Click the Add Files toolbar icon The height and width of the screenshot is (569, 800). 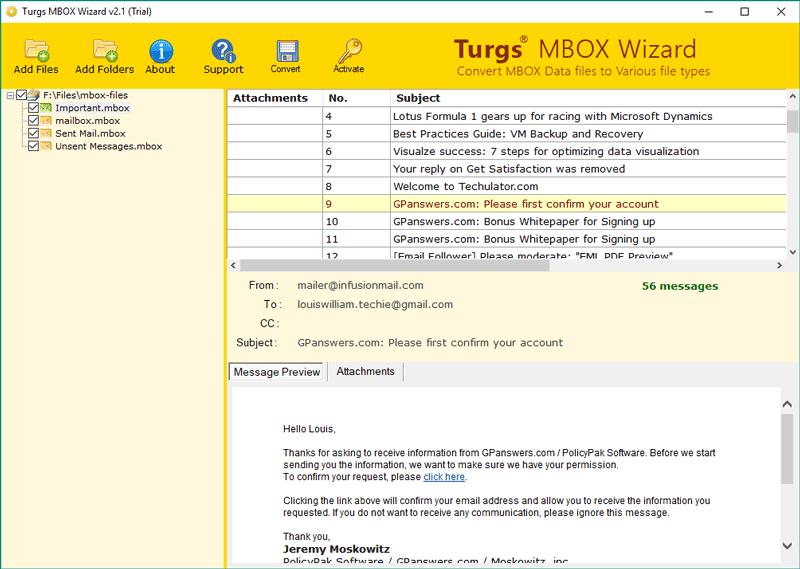(36, 50)
